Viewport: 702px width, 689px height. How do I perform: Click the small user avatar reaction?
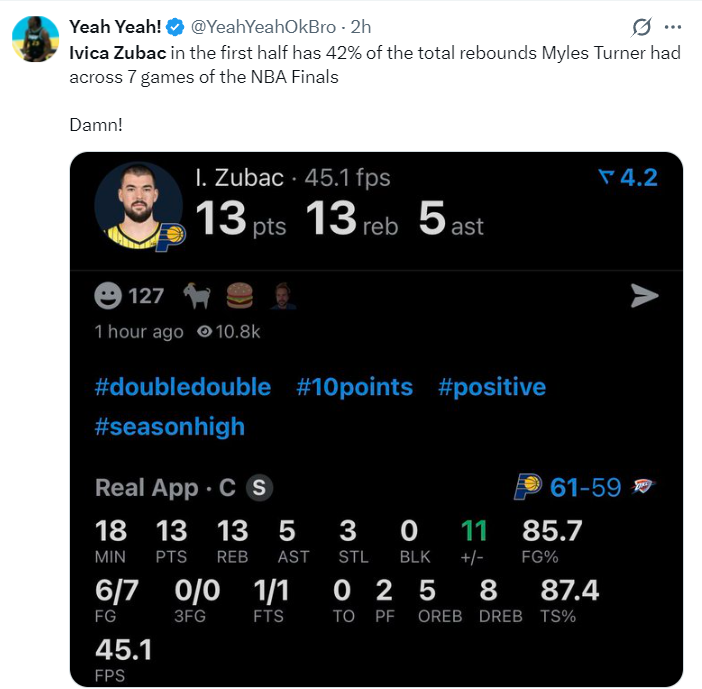pyautogui.click(x=283, y=295)
